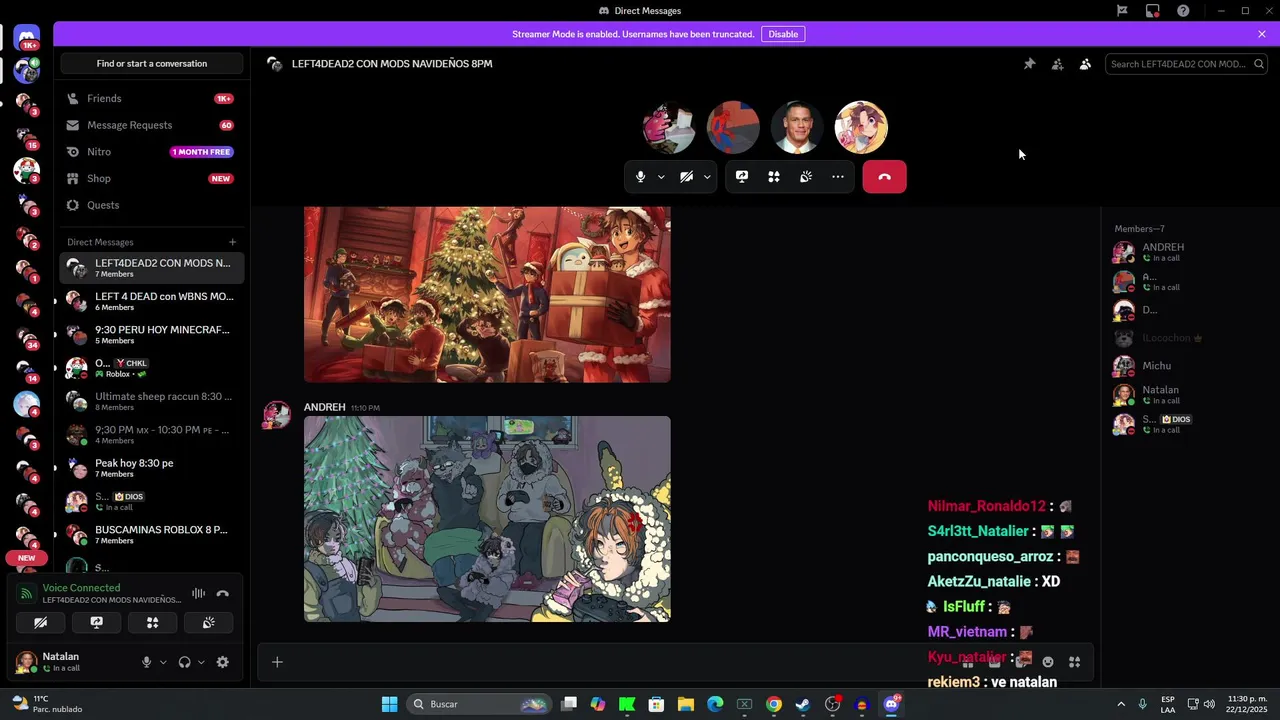Image resolution: width=1280 pixels, height=720 pixels.
Task: Open Windows Start menu
Action: point(389,704)
